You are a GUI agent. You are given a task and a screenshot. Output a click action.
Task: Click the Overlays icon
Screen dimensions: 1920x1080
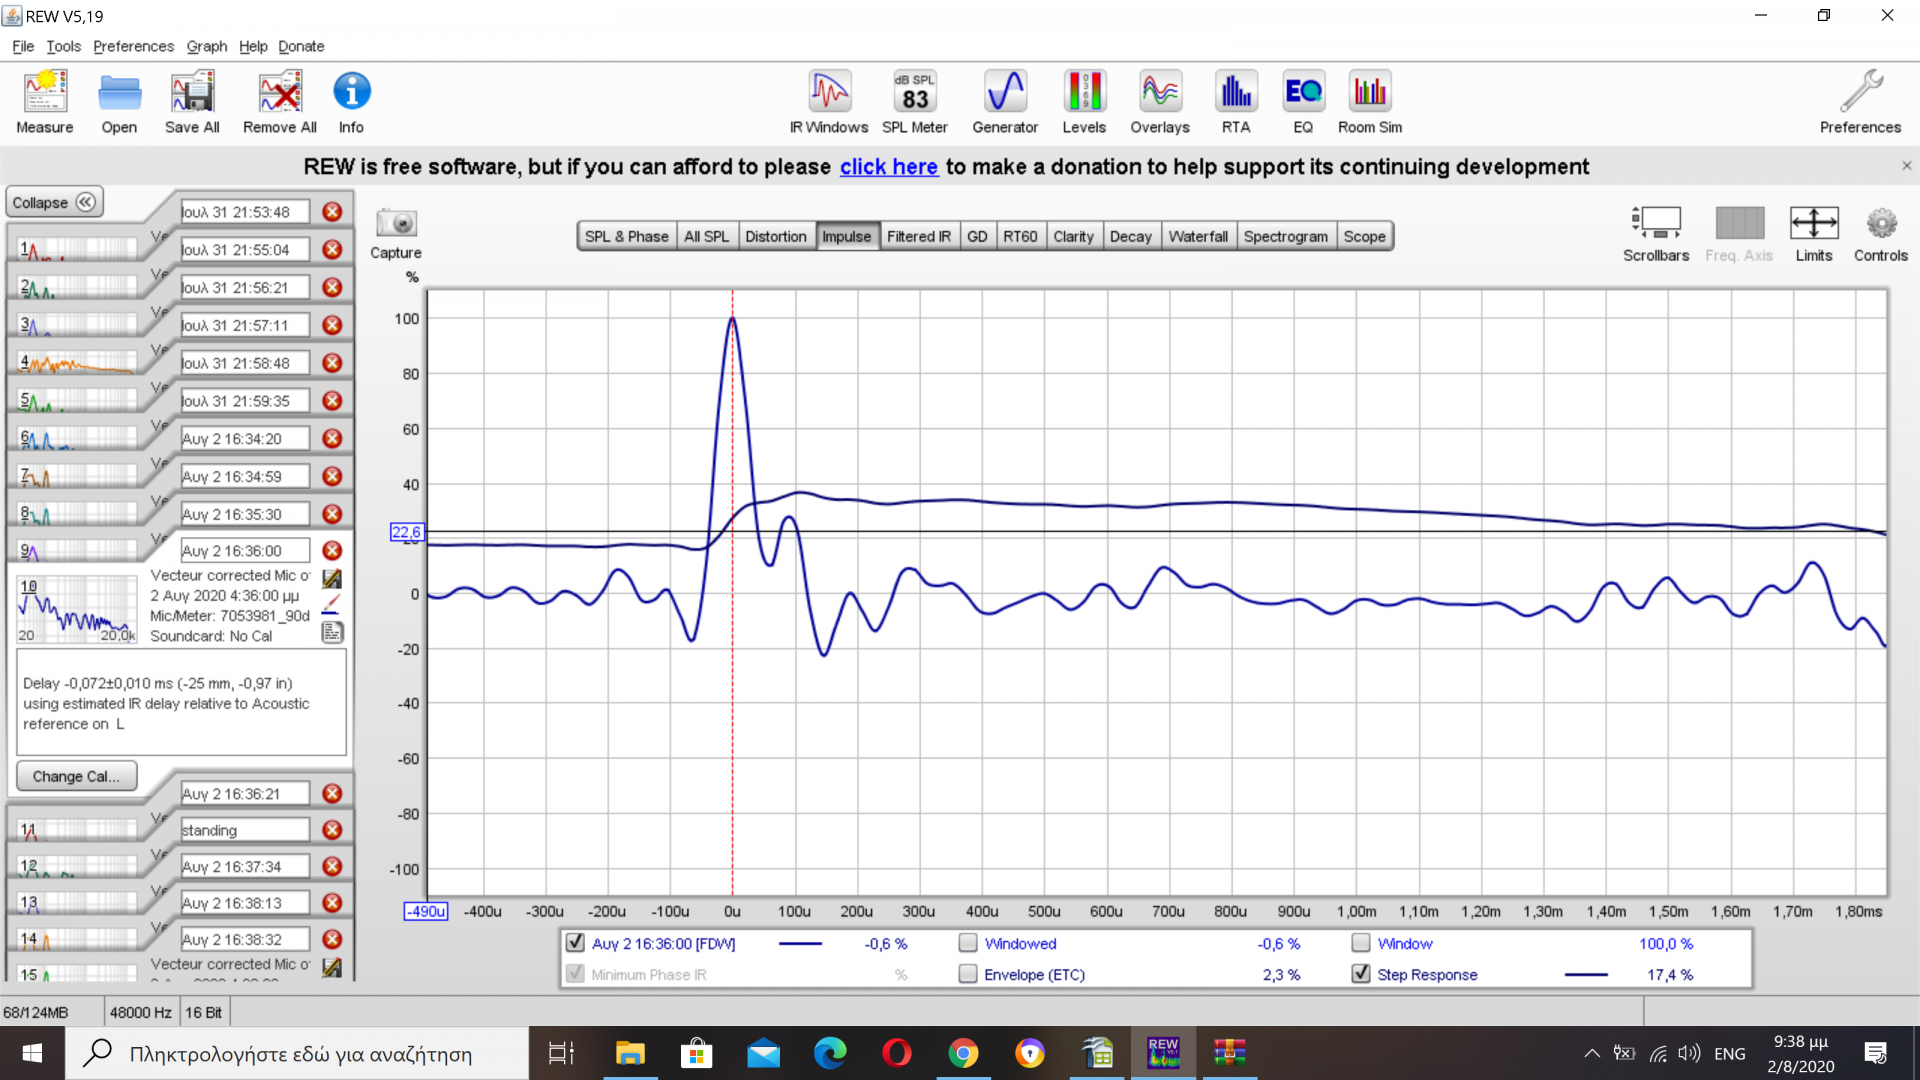tap(1159, 102)
